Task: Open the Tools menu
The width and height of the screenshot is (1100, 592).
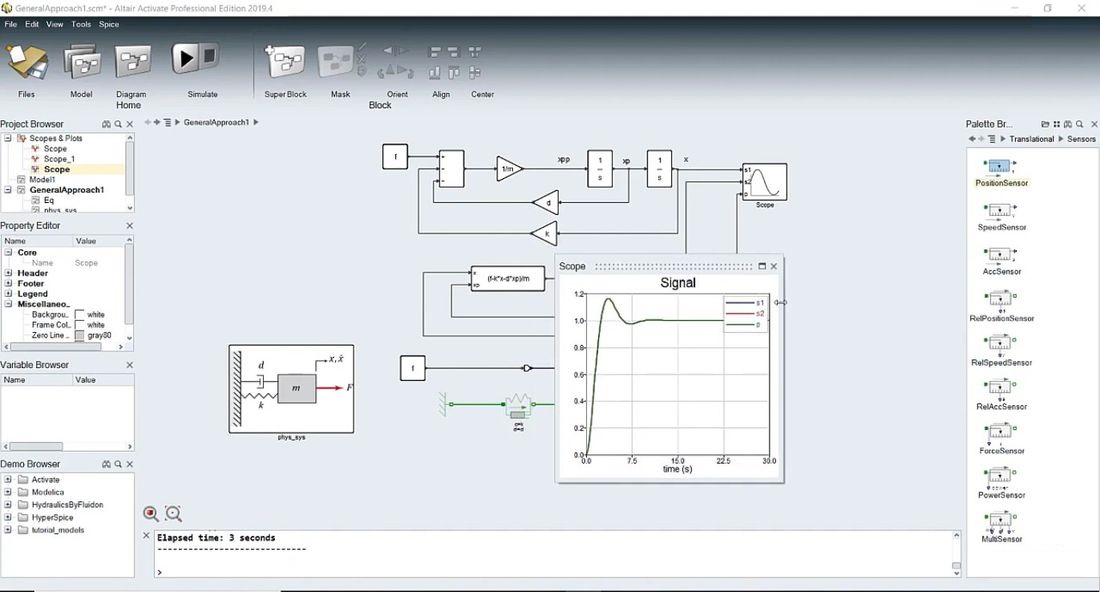Action: (81, 24)
